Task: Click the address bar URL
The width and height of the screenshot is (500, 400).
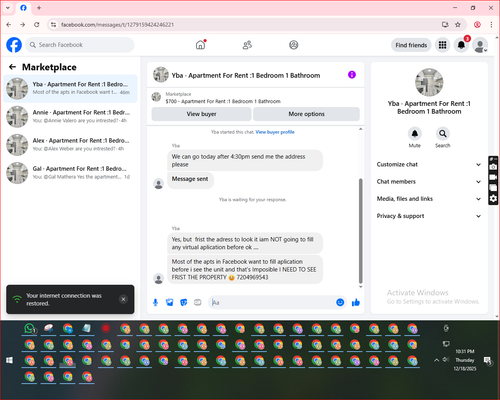Action: (118, 25)
